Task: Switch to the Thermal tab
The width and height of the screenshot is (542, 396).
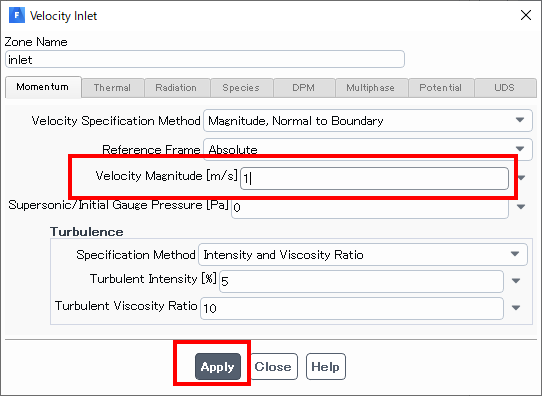Action: pyautogui.click(x=112, y=88)
